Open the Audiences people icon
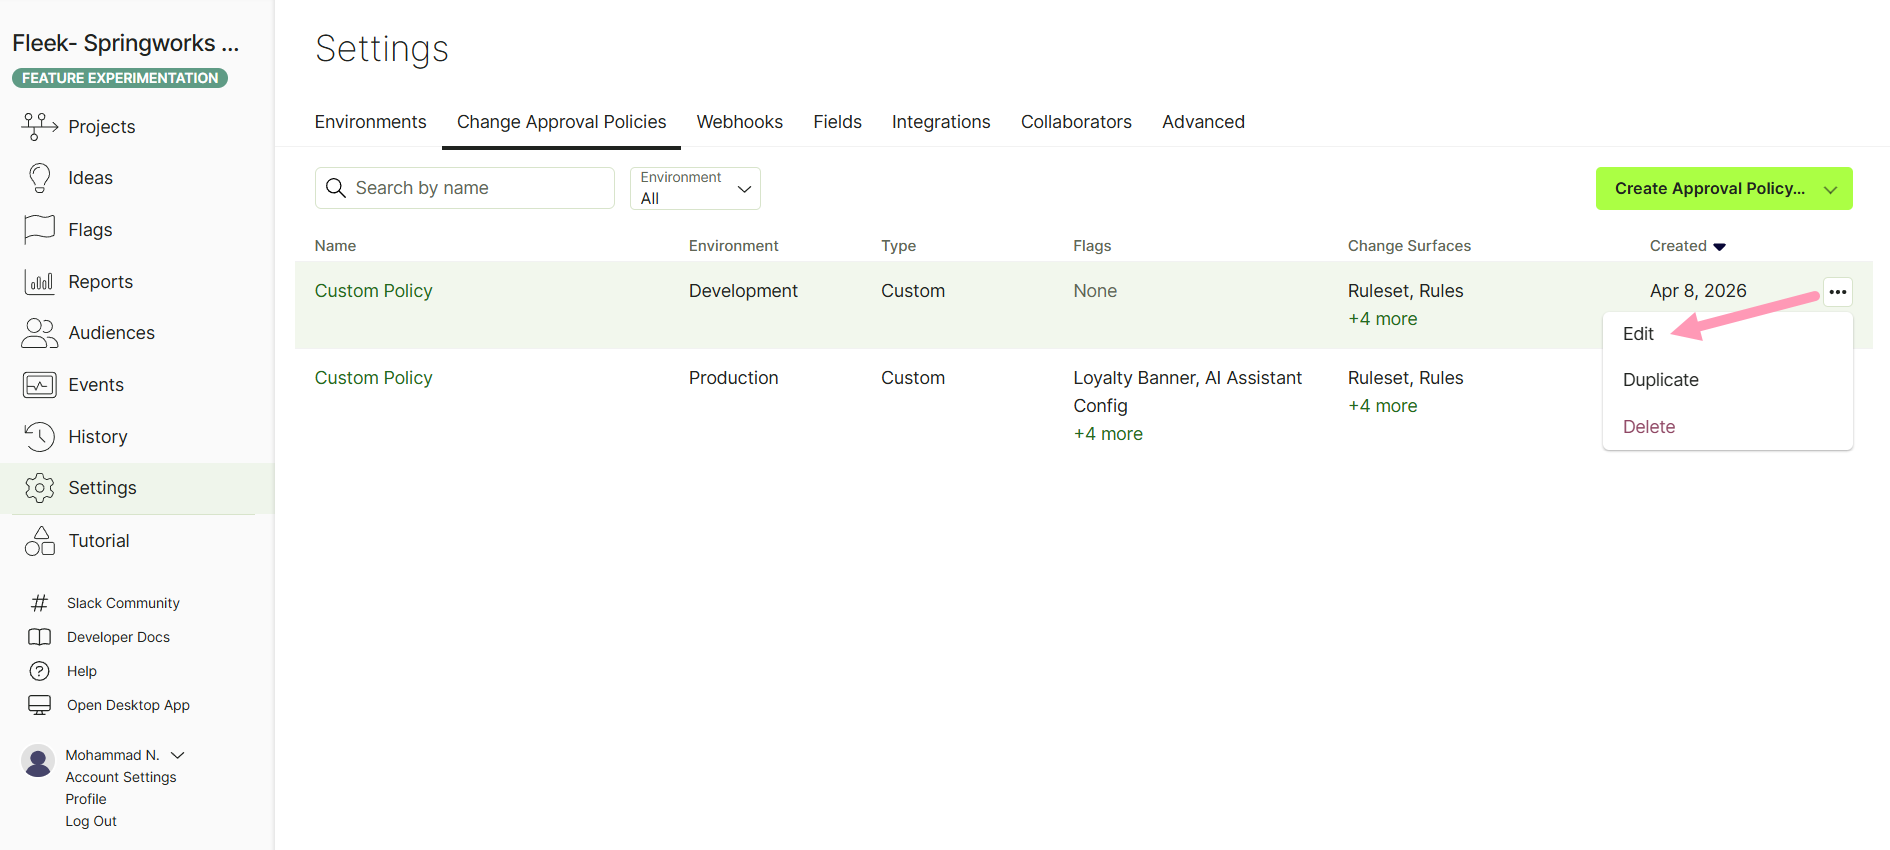 [x=39, y=333]
